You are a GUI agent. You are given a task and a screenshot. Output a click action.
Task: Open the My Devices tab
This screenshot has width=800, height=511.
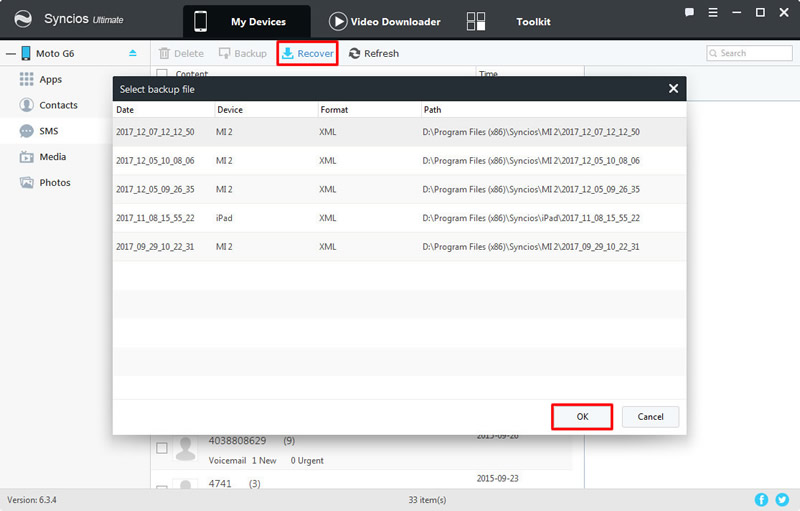246,21
